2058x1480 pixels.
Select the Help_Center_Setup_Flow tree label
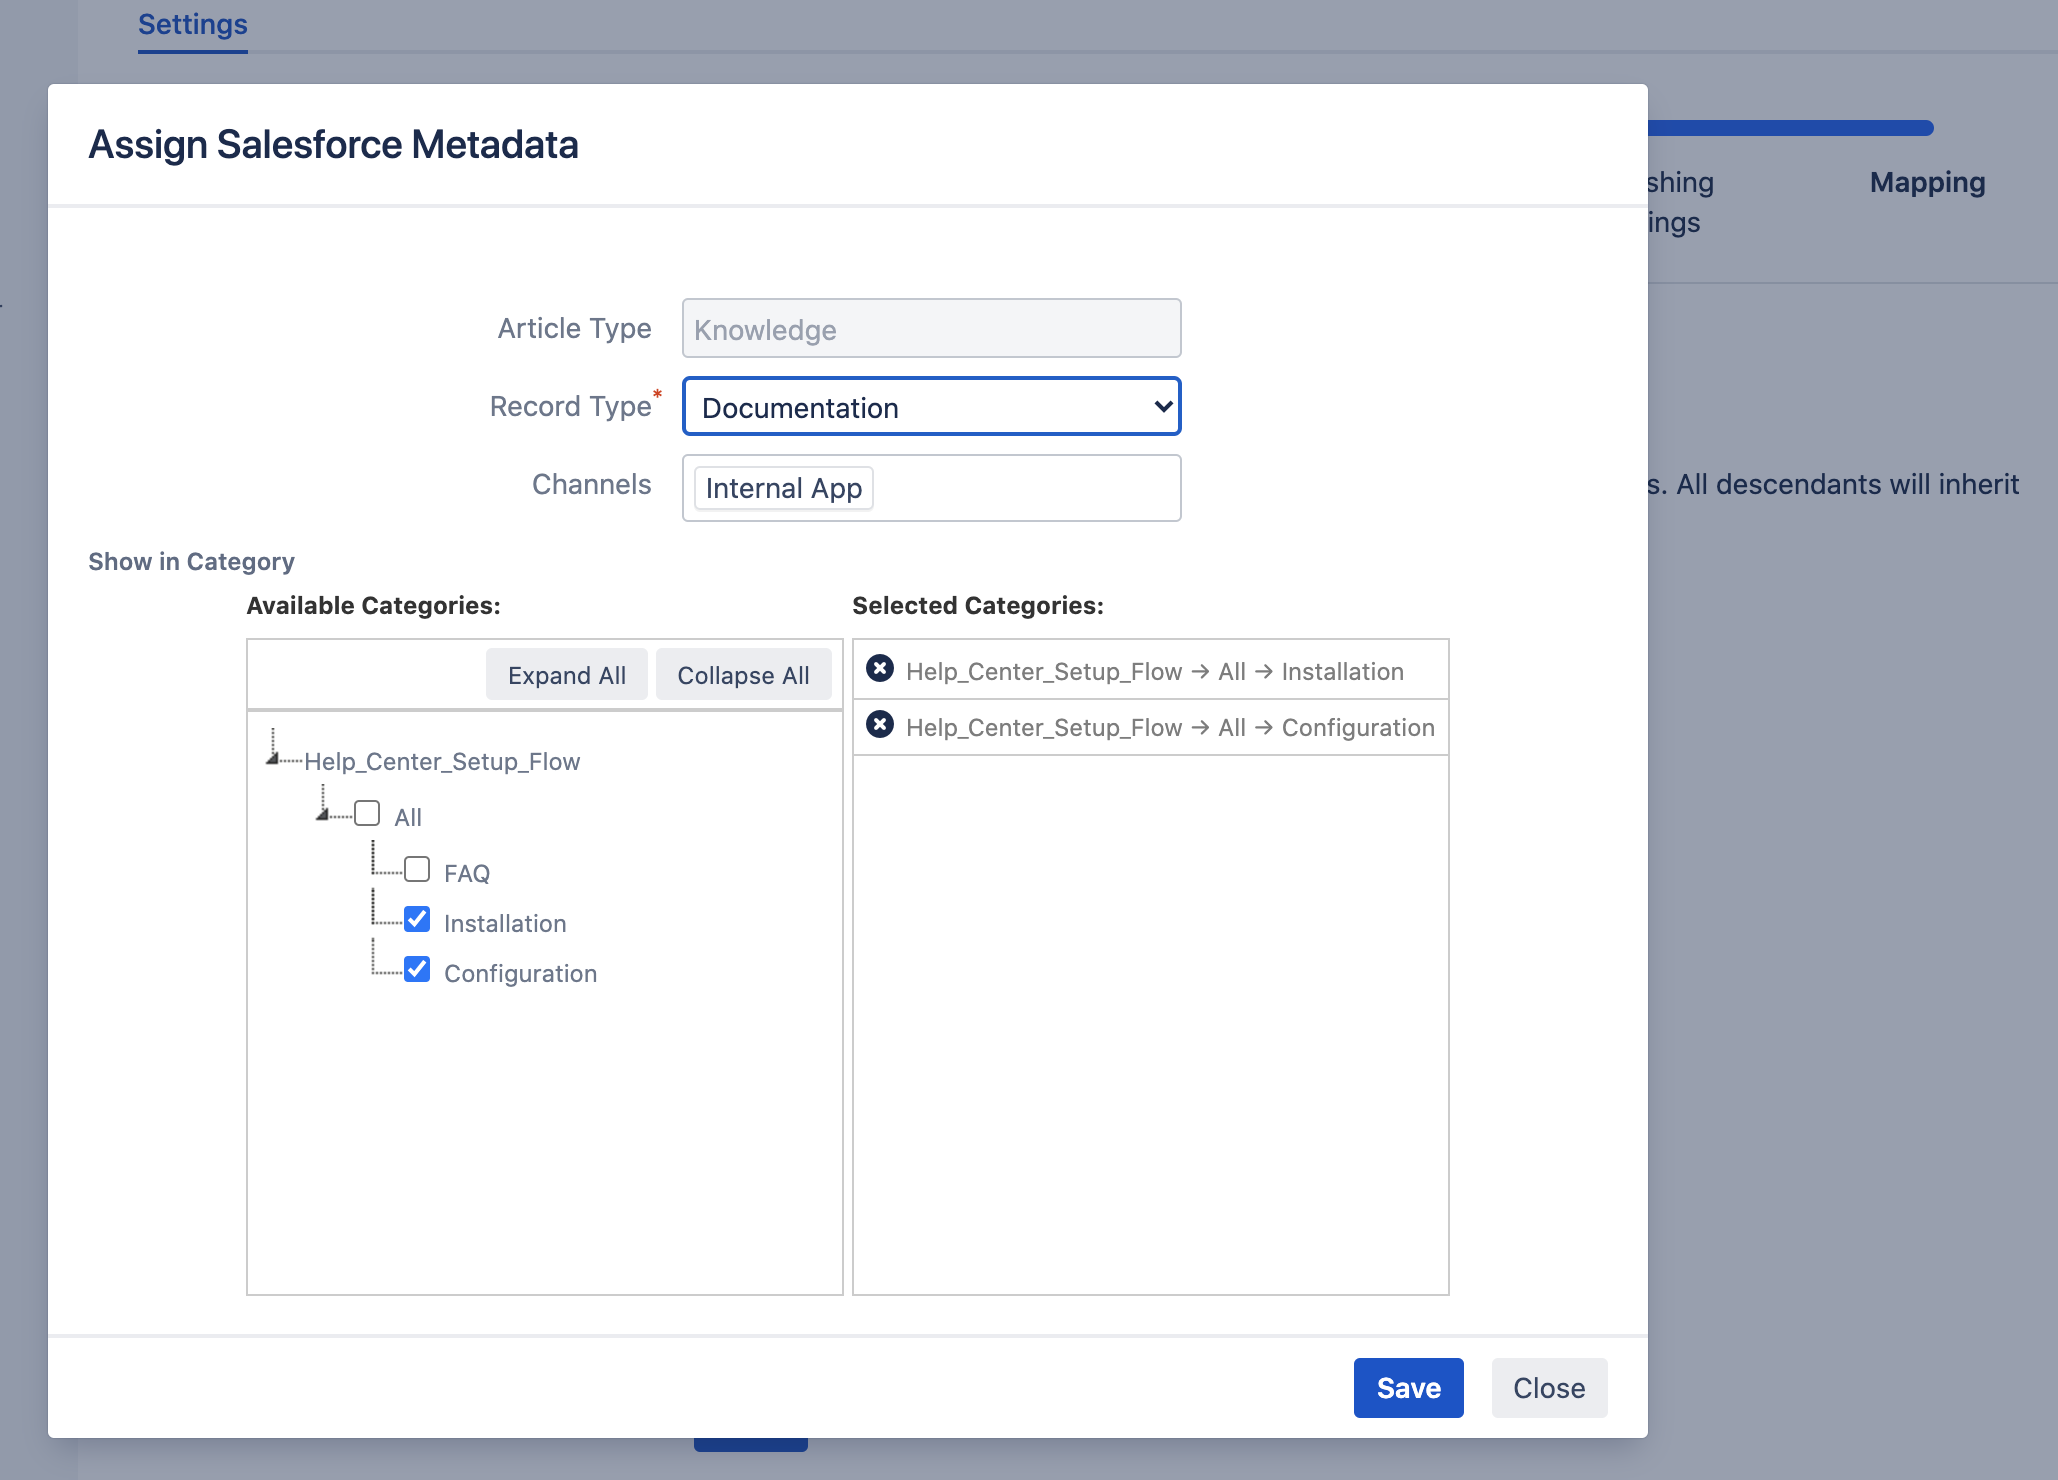click(x=442, y=762)
